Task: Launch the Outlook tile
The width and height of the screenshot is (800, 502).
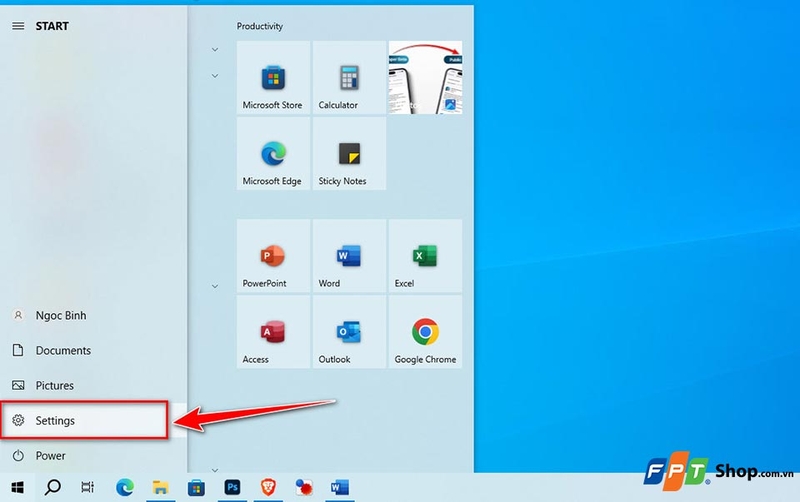Action: [x=349, y=332]
